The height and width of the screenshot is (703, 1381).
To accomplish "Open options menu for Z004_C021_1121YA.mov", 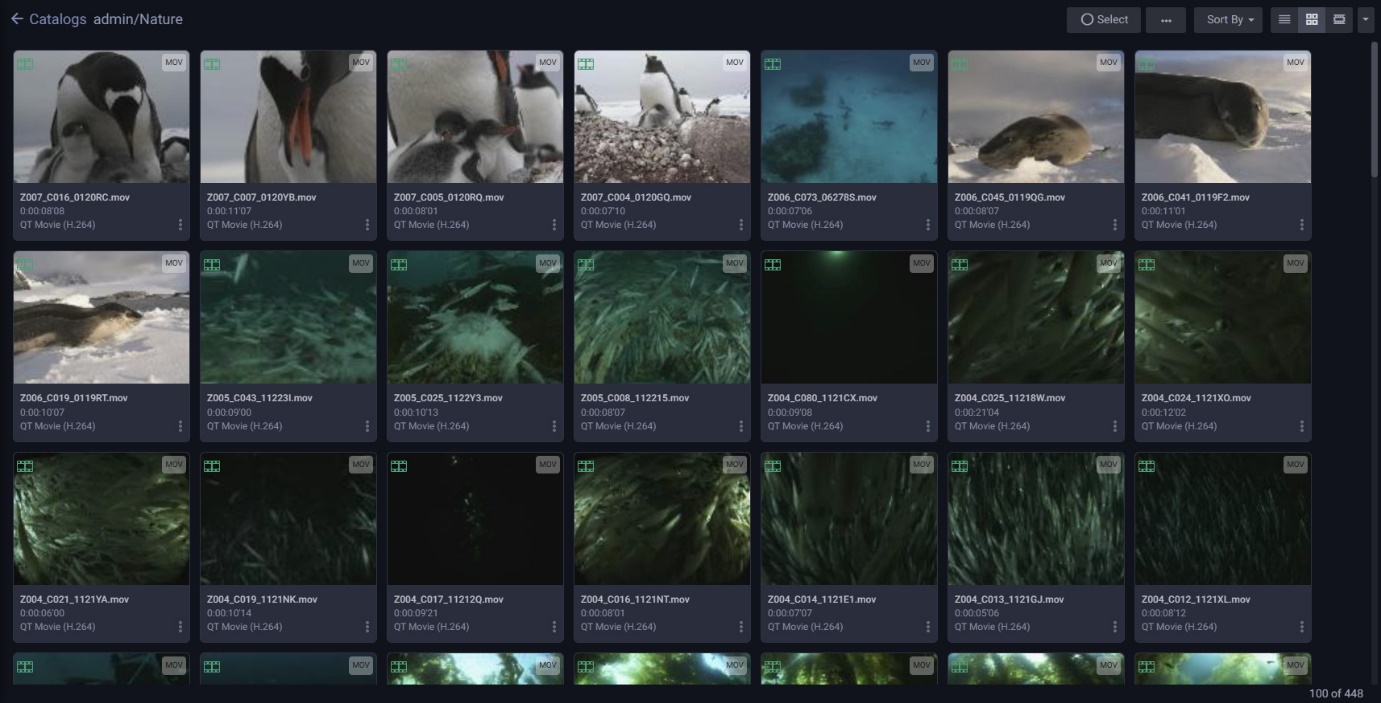I will pos(181,627).
